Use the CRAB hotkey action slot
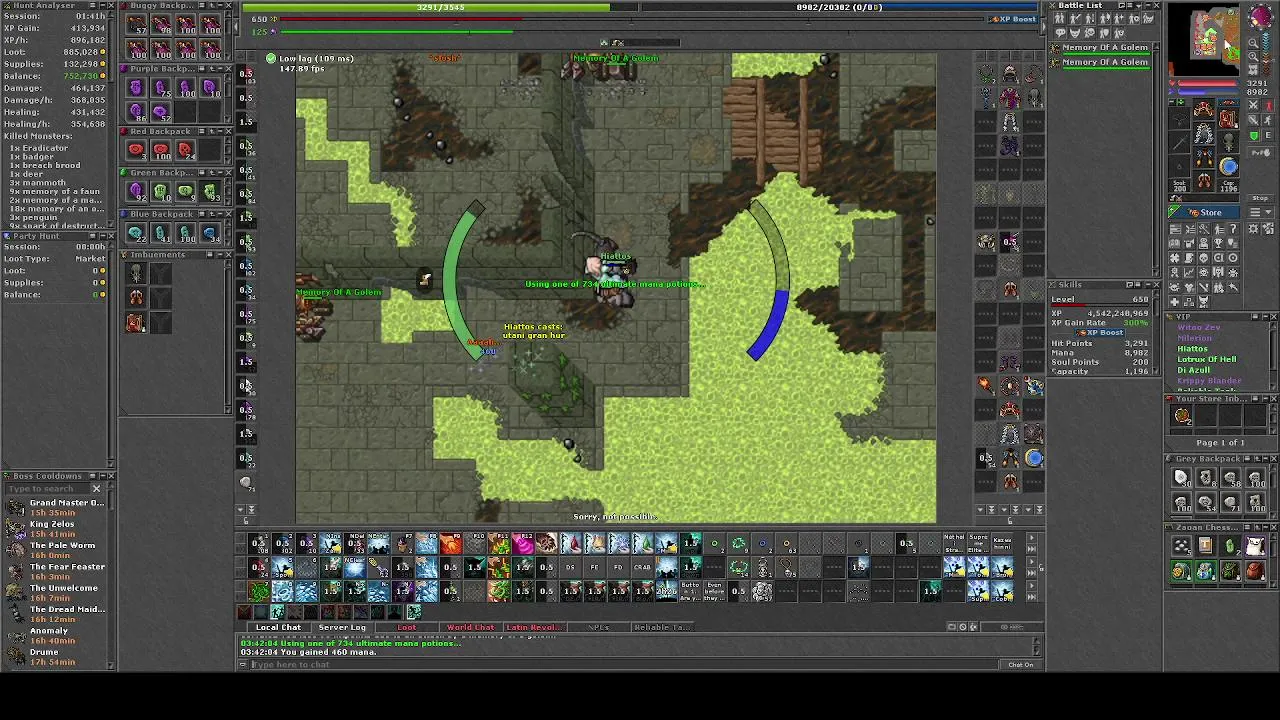This screenshot has height=720, width=1280. (642, 567)
